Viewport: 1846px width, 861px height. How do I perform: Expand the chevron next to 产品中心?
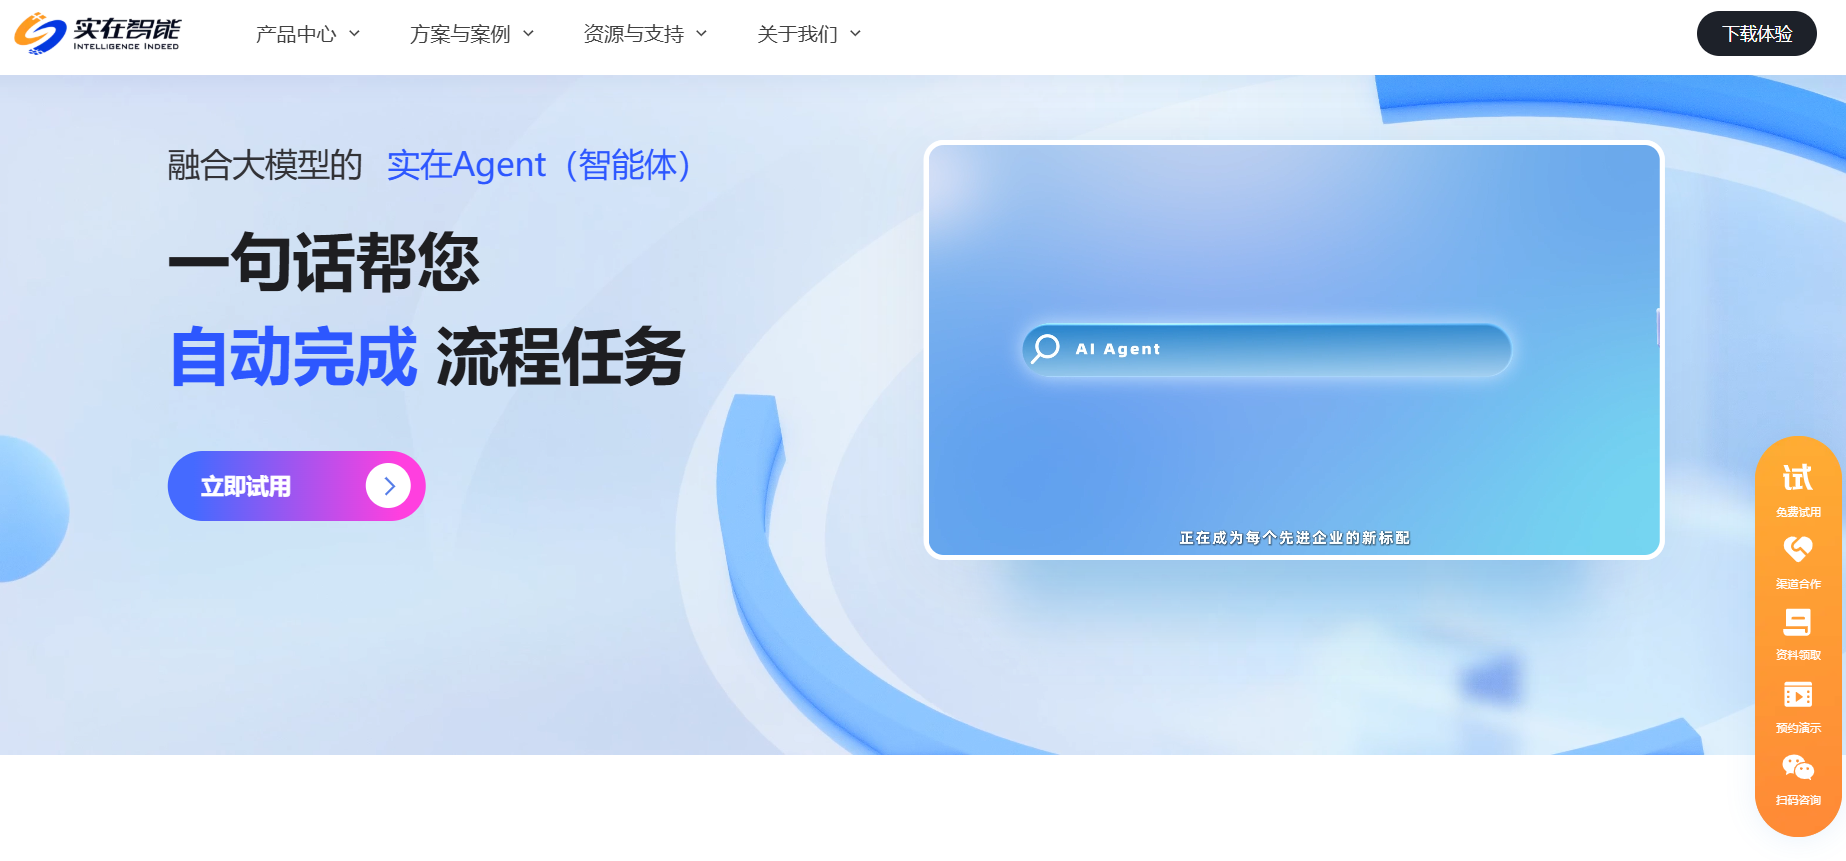354,34
